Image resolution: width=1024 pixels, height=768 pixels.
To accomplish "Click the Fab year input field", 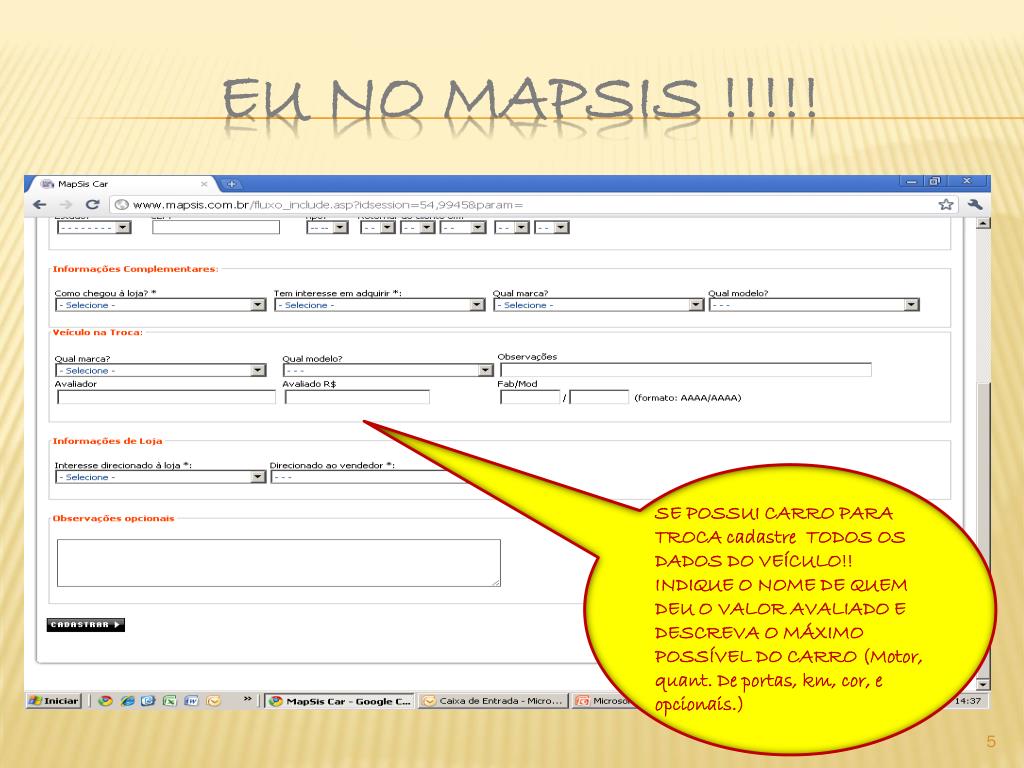I will pos(530,397).
